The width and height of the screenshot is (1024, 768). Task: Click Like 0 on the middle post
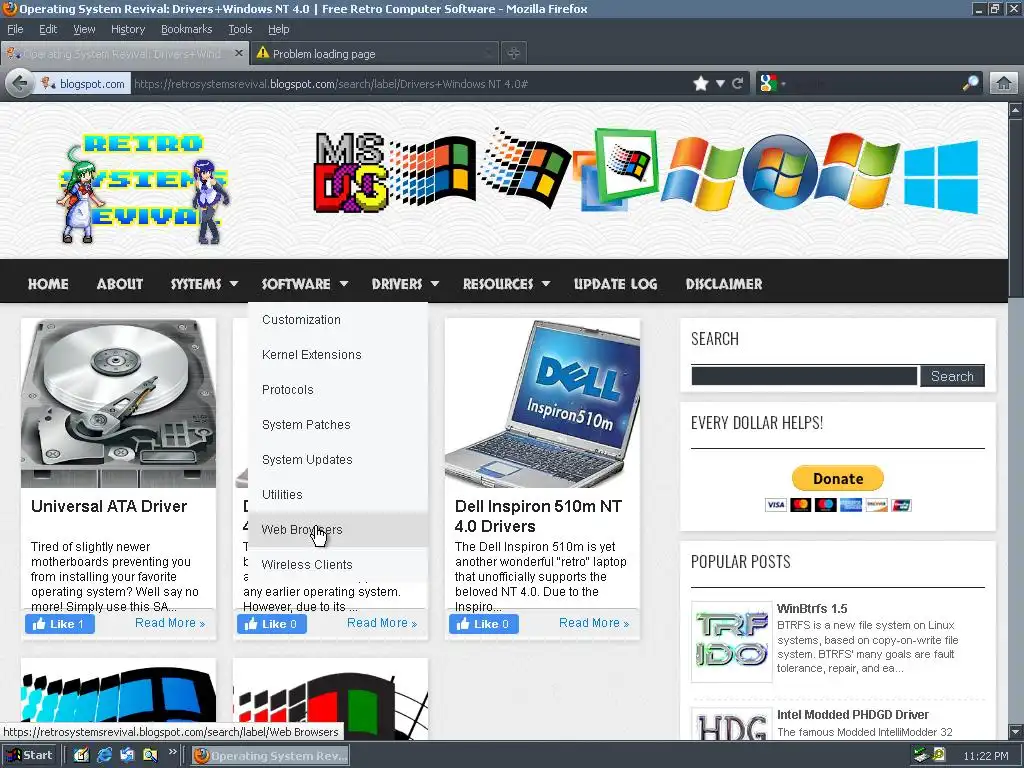(272, 624)
